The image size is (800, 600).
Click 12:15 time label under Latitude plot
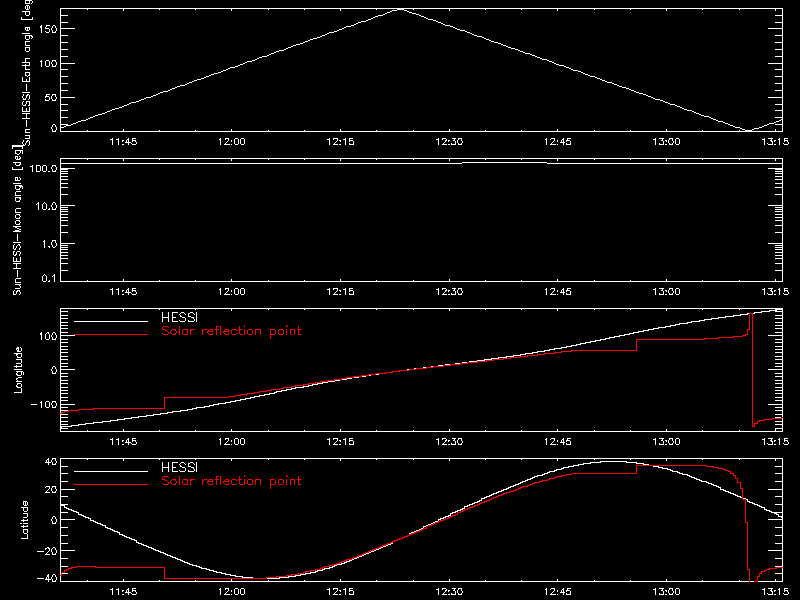[340, 591]
